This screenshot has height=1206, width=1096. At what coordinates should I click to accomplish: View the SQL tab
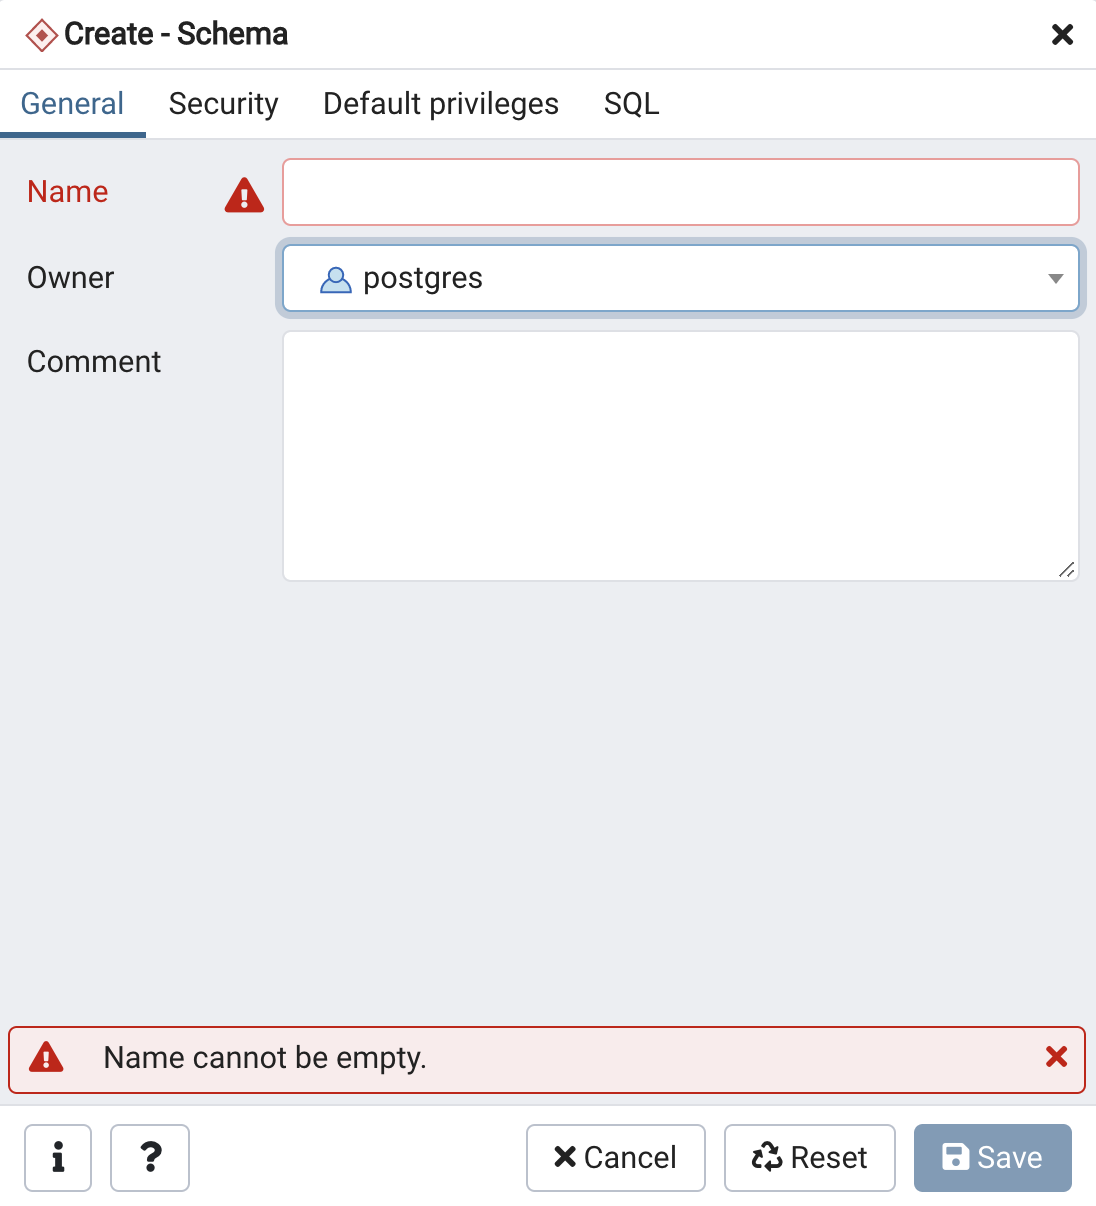pyautogui.click(x=631, y=104)
